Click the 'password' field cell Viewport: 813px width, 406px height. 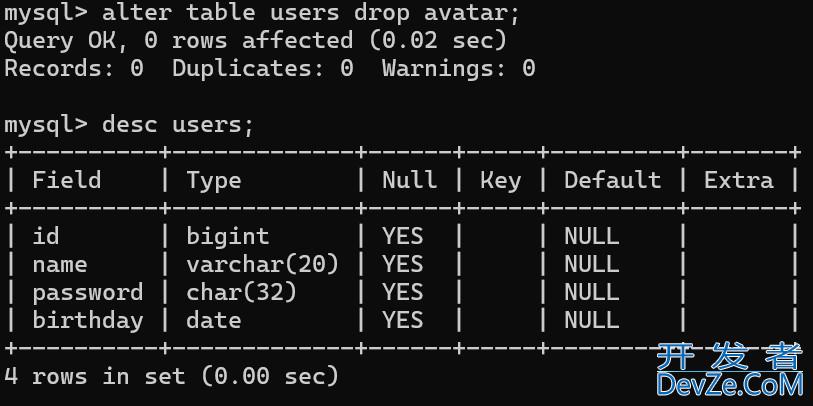coord(88,292)
